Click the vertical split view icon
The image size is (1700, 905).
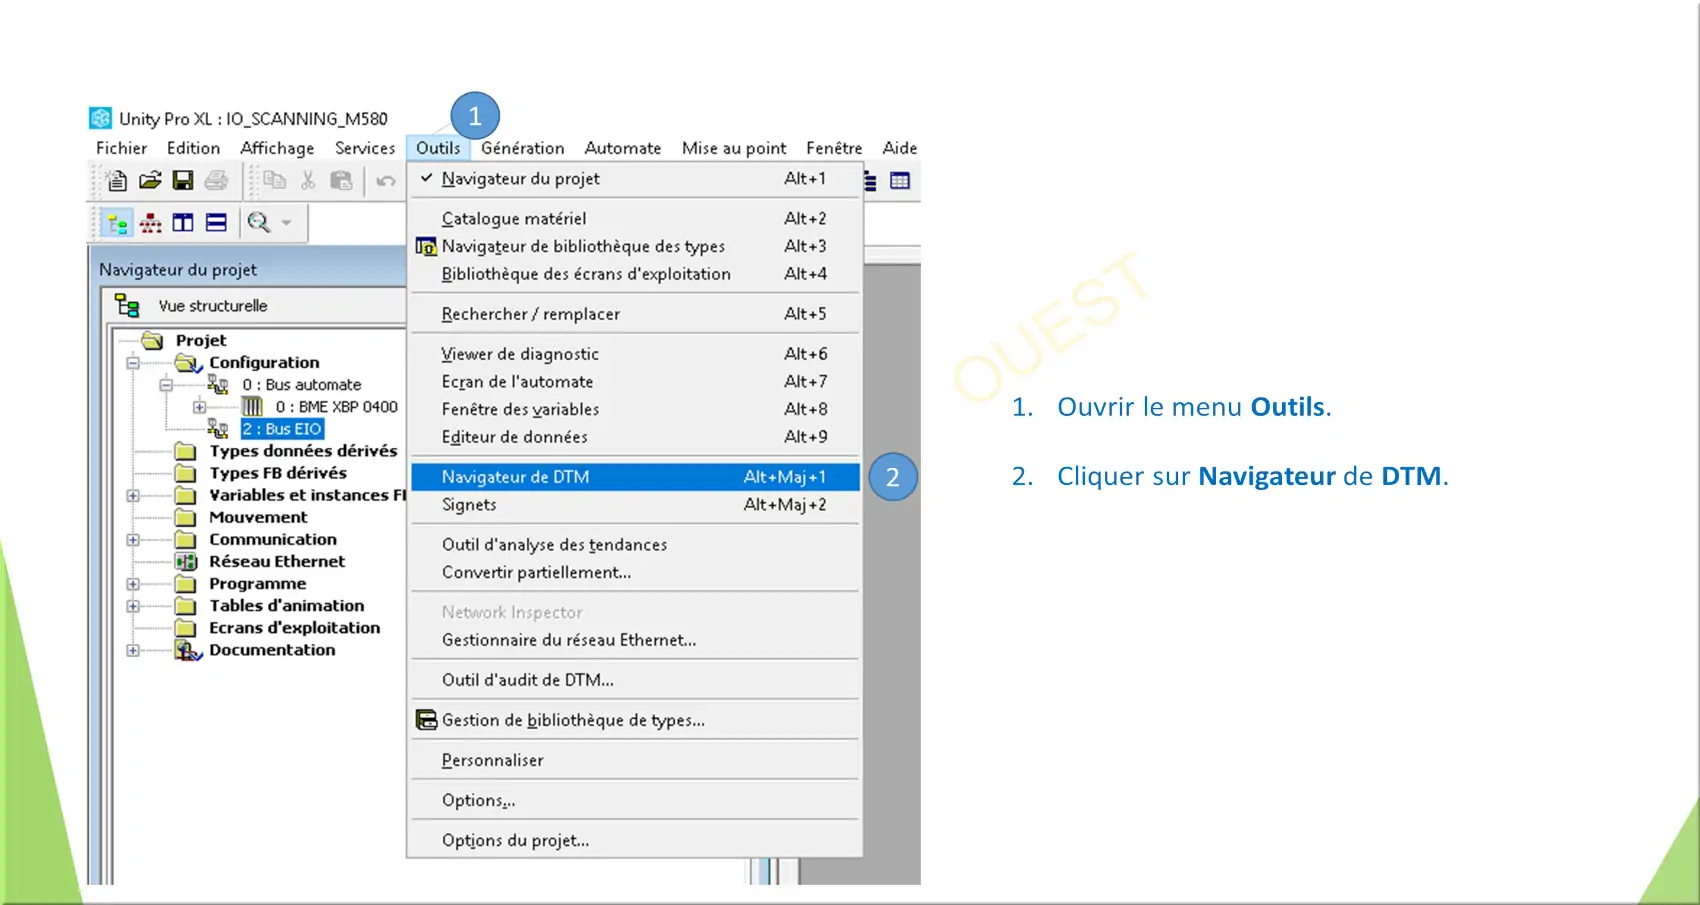183,223
